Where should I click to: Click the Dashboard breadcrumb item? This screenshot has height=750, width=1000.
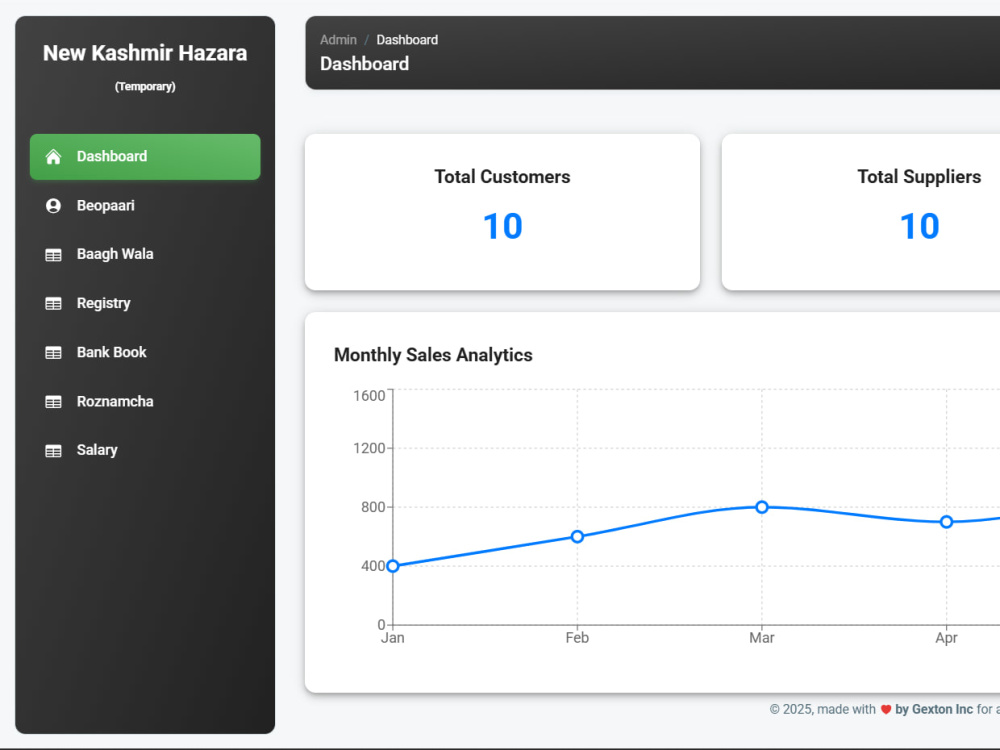407,40
